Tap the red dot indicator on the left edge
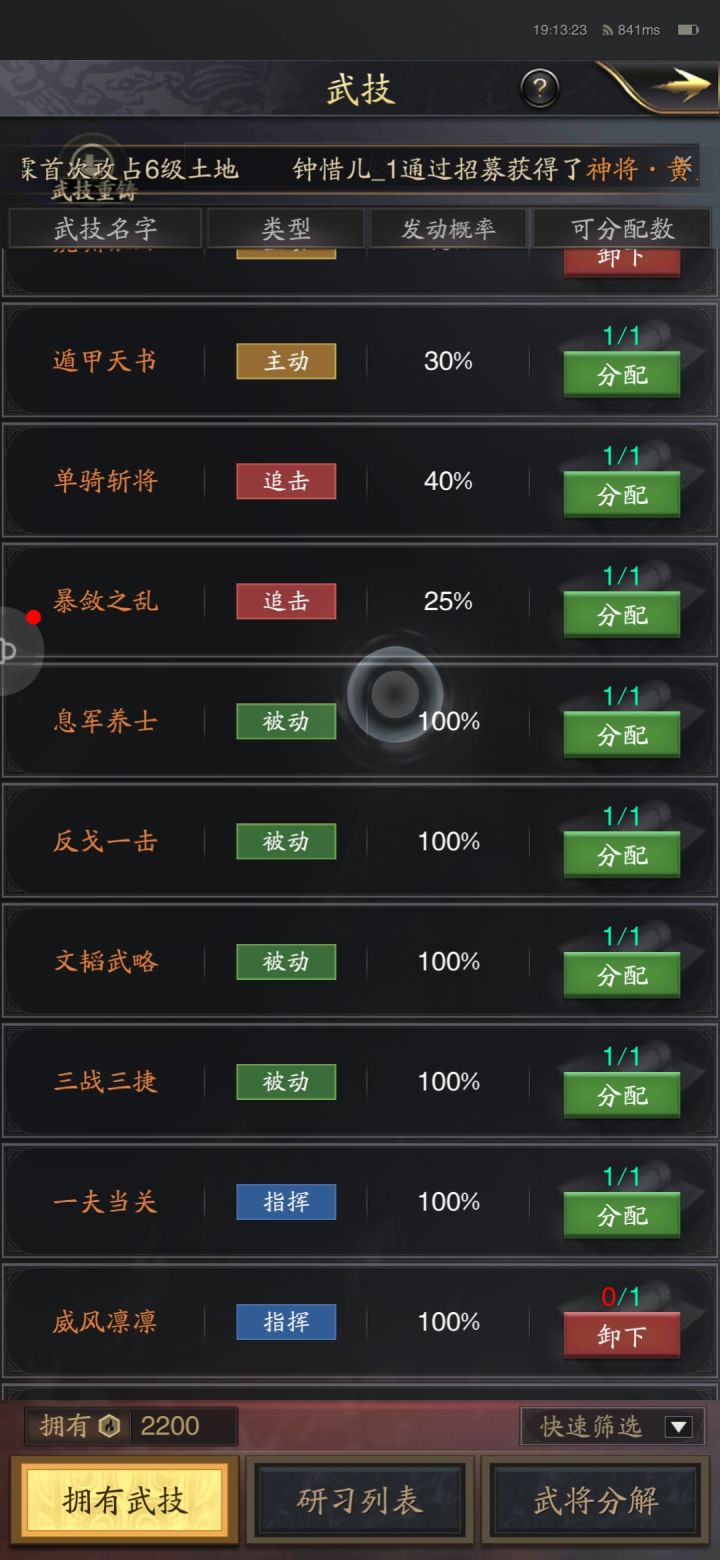 pos(34,617)
